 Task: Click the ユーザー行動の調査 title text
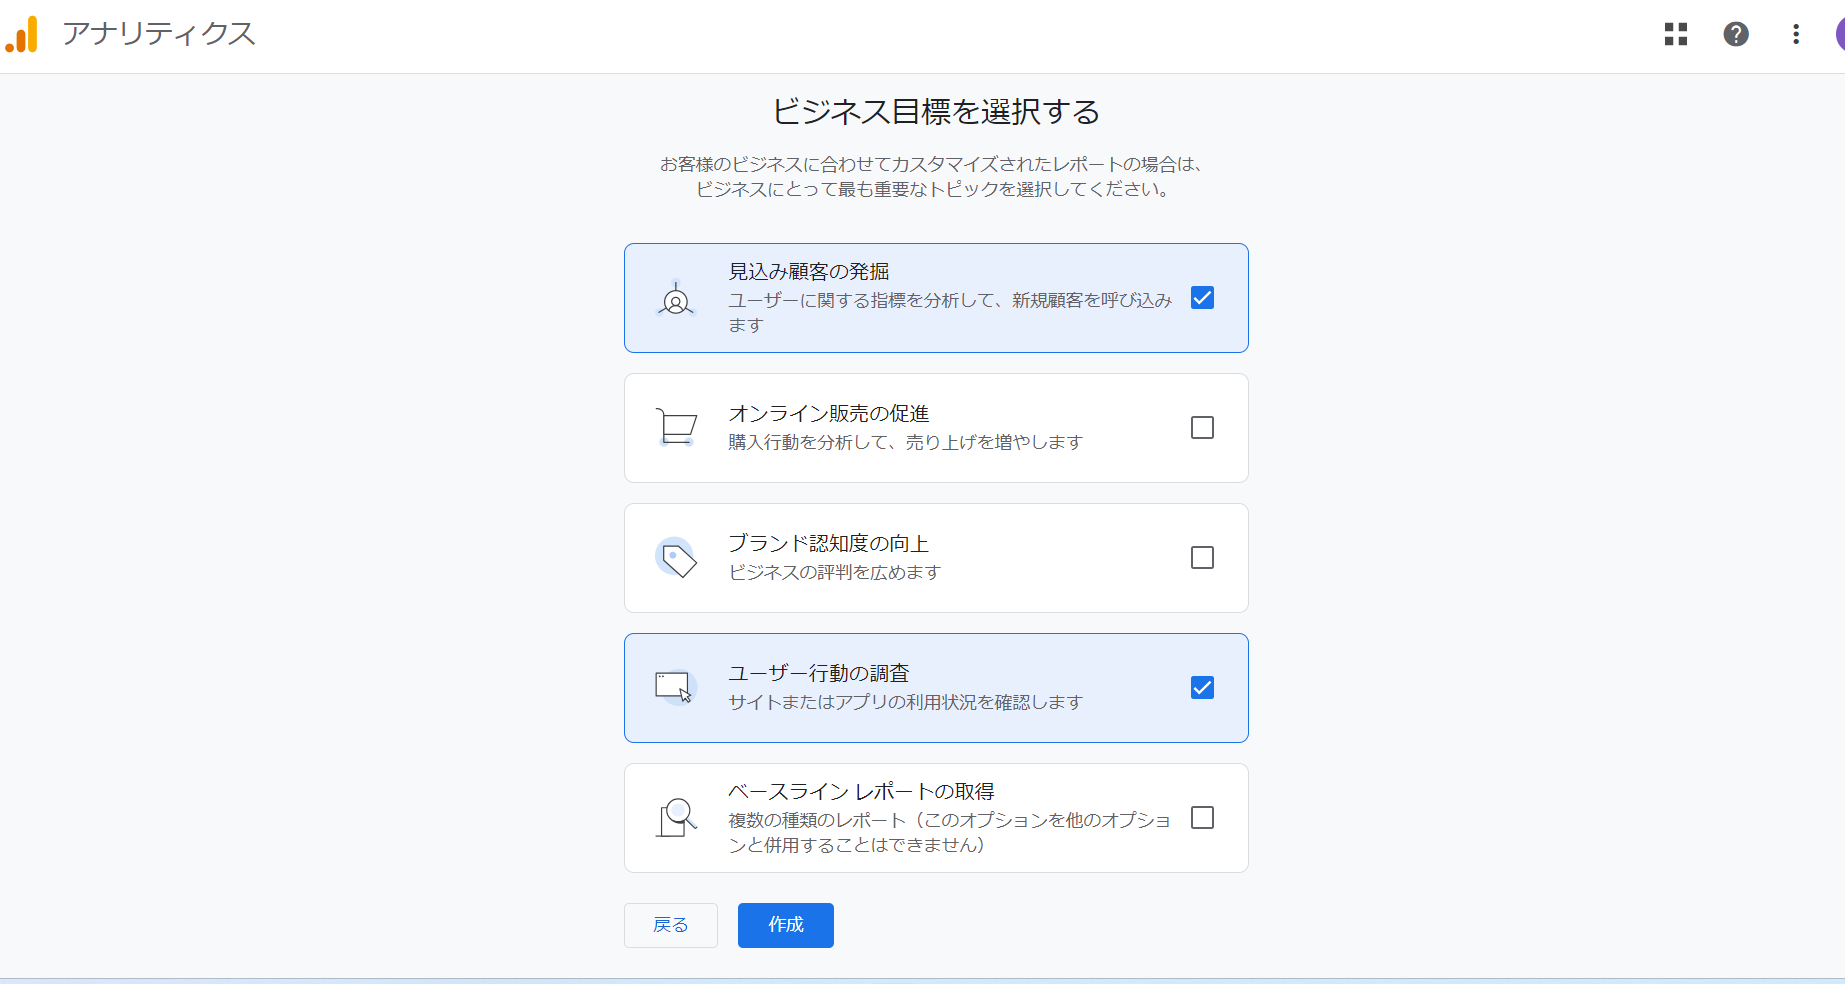(819, 673)
